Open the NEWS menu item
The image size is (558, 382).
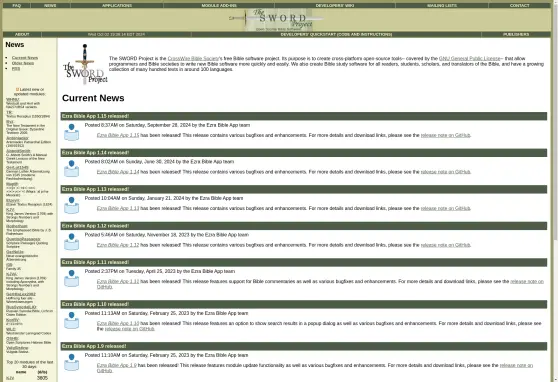(50, 5)
